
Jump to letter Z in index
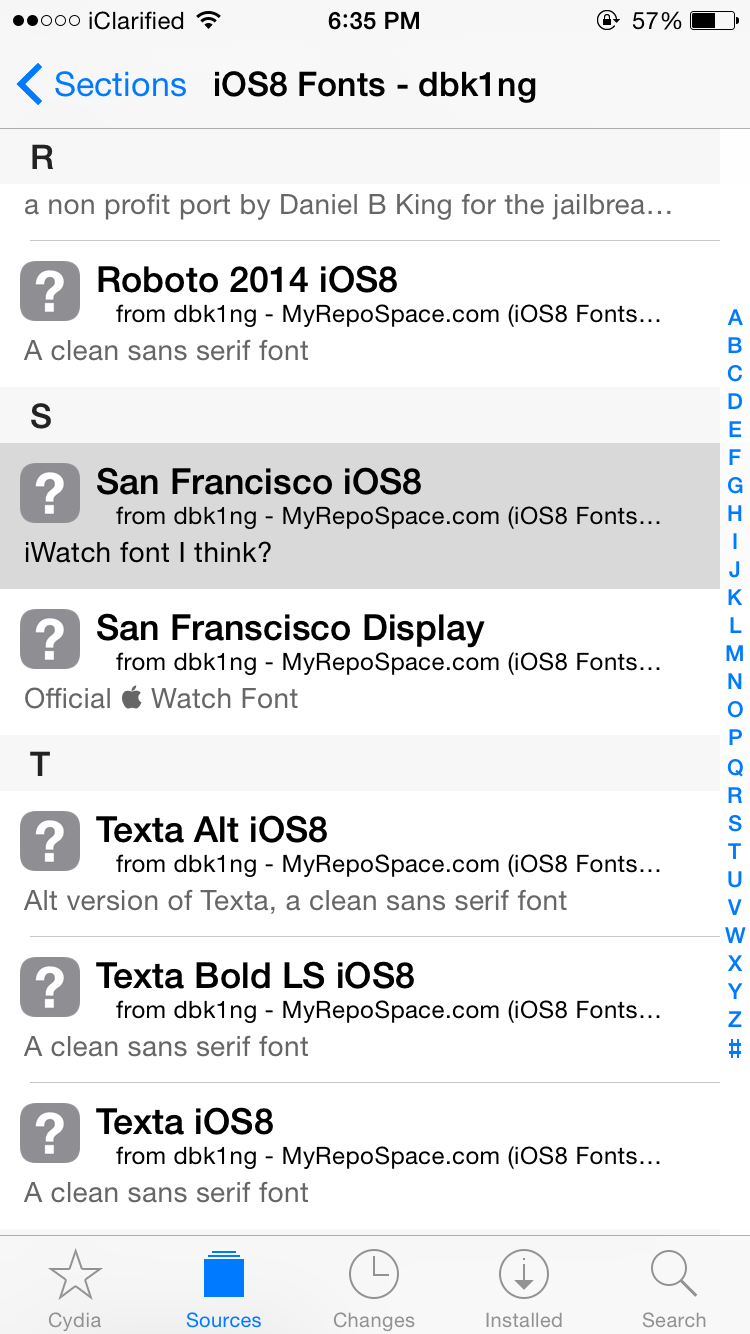click(735, 1019)
